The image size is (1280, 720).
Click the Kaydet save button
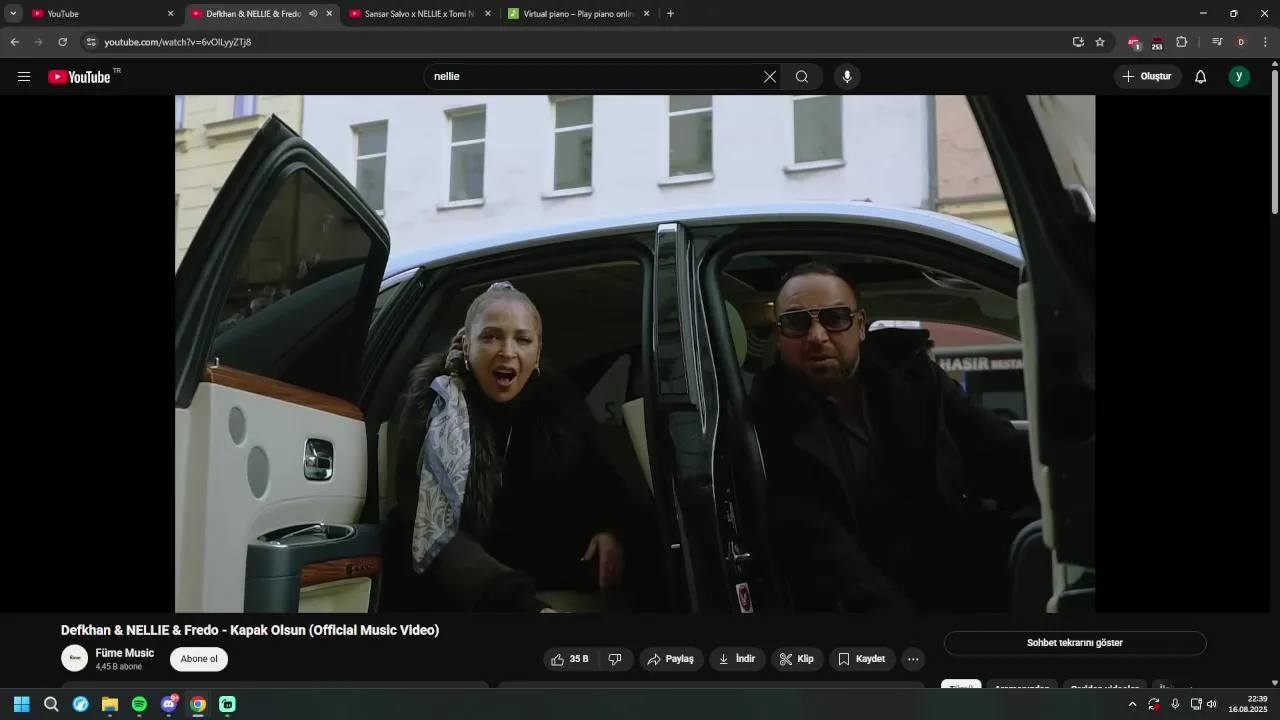862,659
